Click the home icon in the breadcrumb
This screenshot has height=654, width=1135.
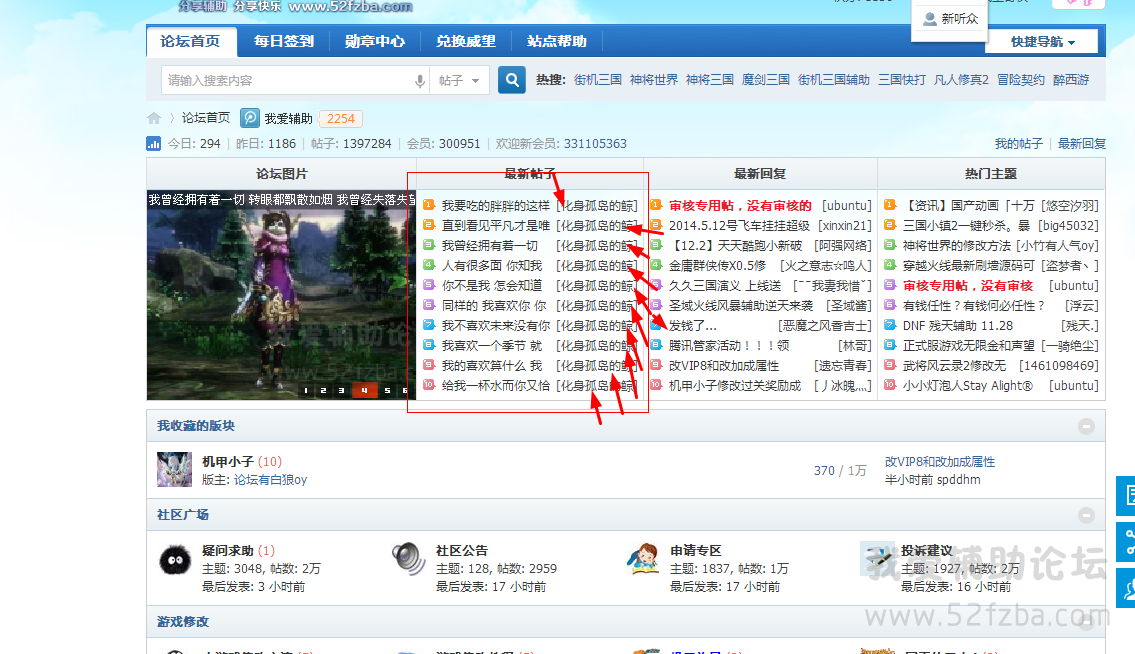(x=153, y=118)
